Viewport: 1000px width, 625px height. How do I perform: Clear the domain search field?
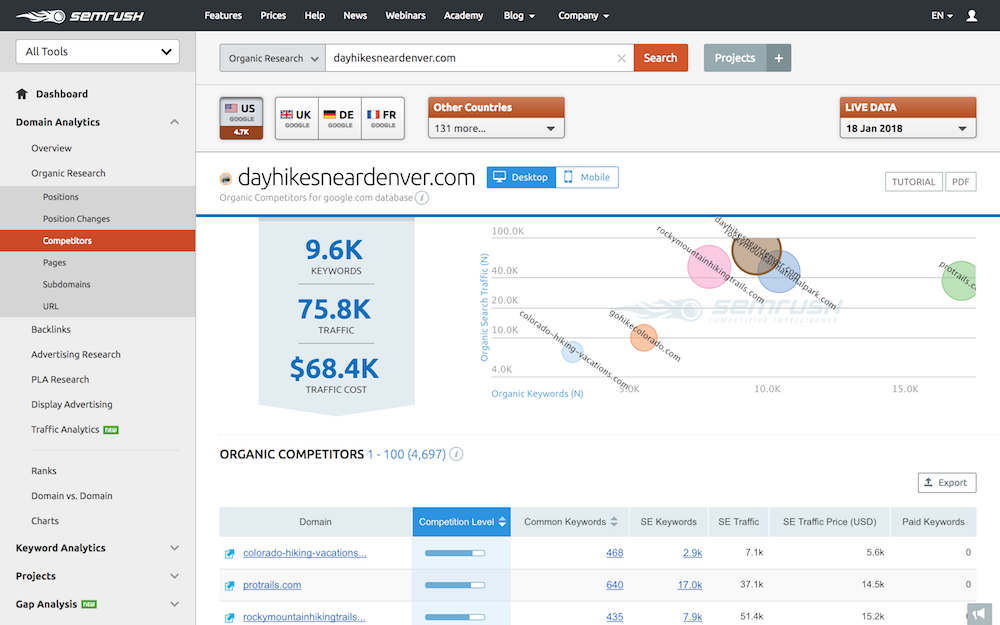pos(621,58)
